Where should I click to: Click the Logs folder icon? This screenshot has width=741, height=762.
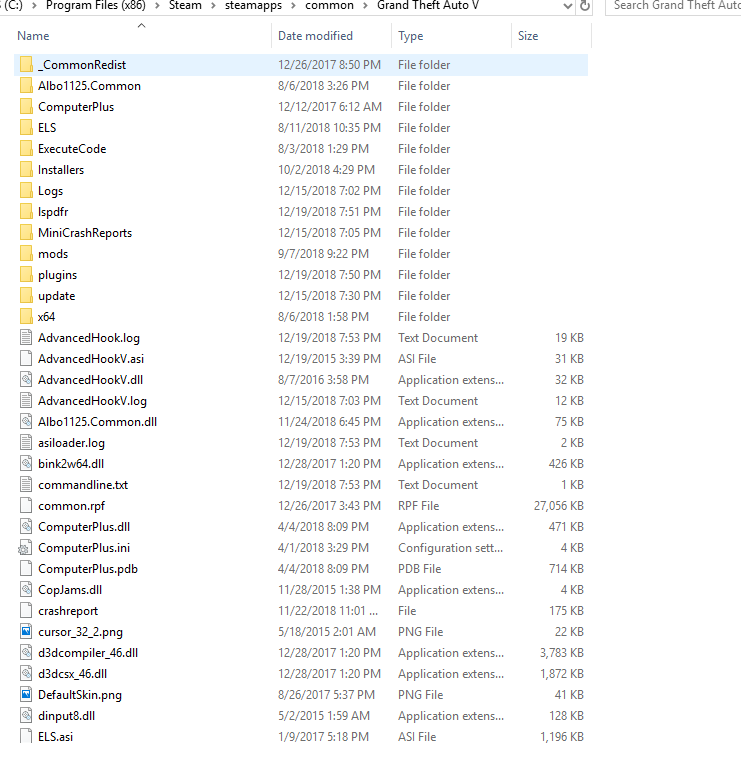pyautogui.click(x=26, y=191)
